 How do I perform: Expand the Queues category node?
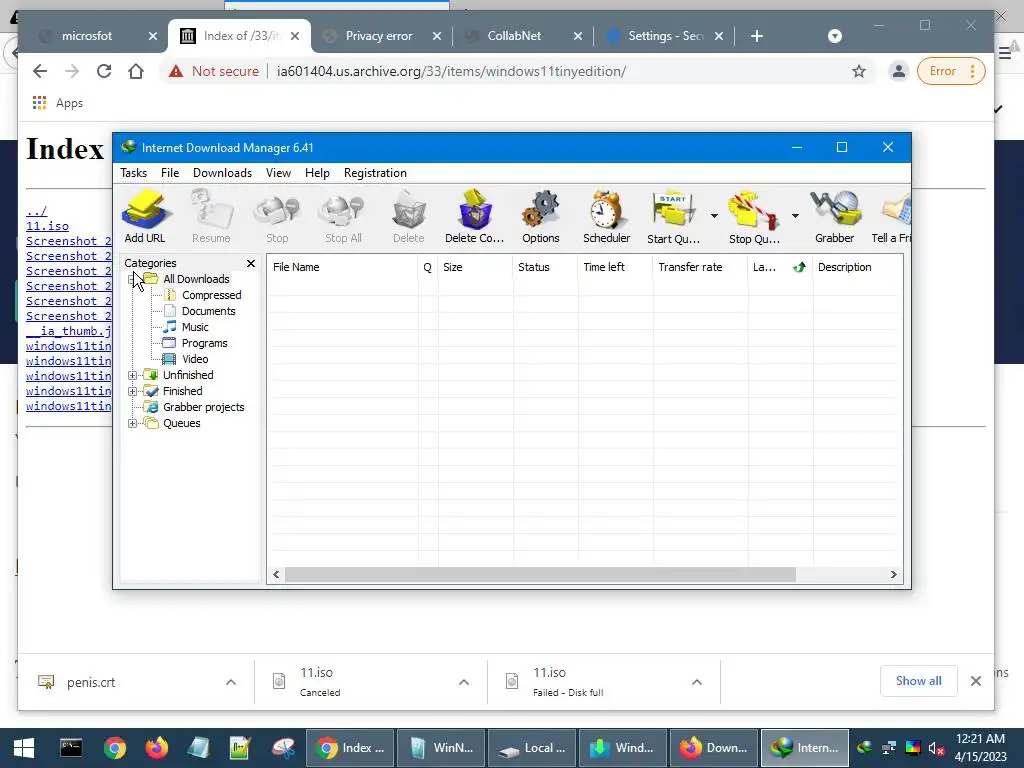(133, 423)
